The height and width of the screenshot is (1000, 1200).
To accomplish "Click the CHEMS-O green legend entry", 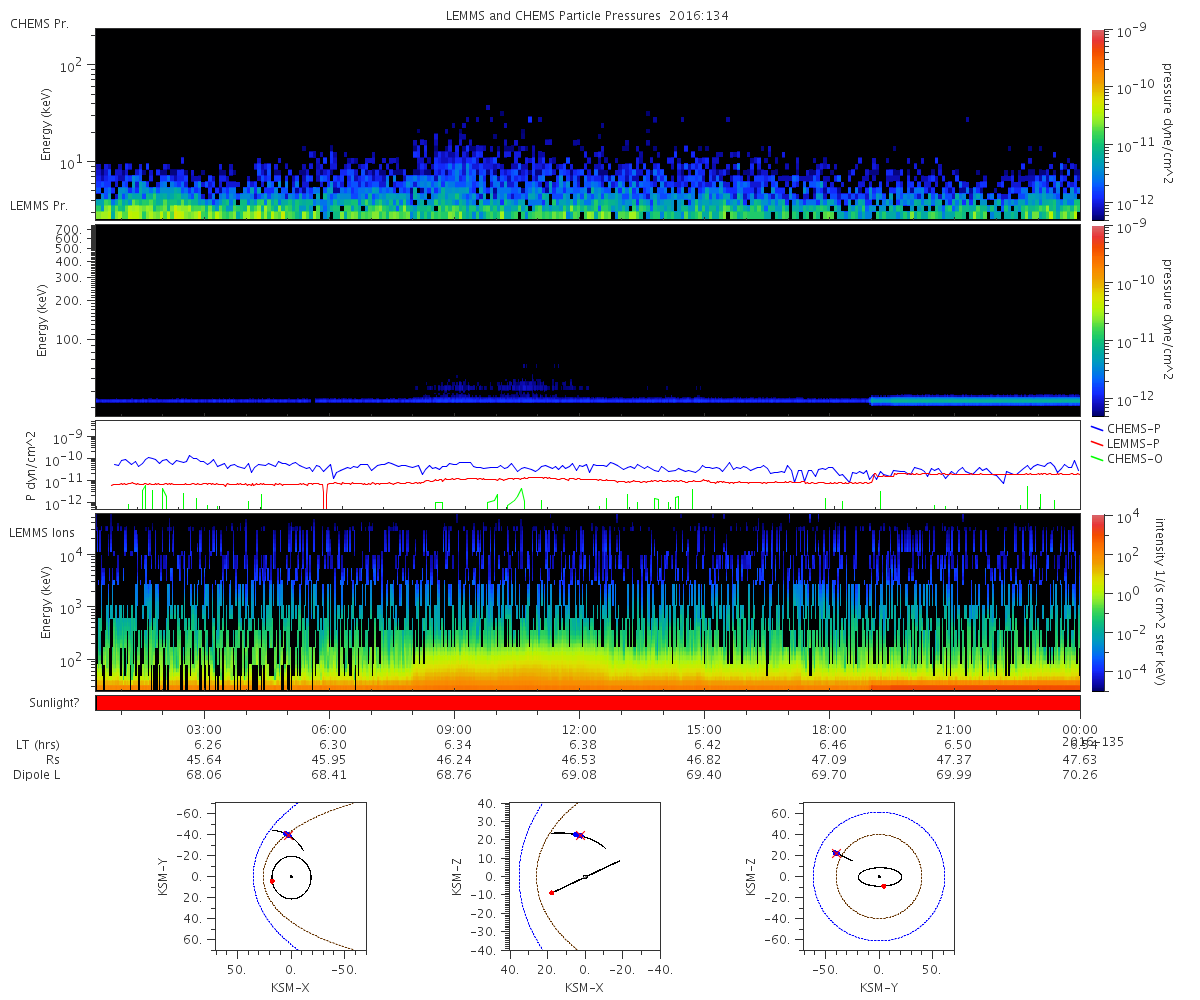I will coord(1130,458).
